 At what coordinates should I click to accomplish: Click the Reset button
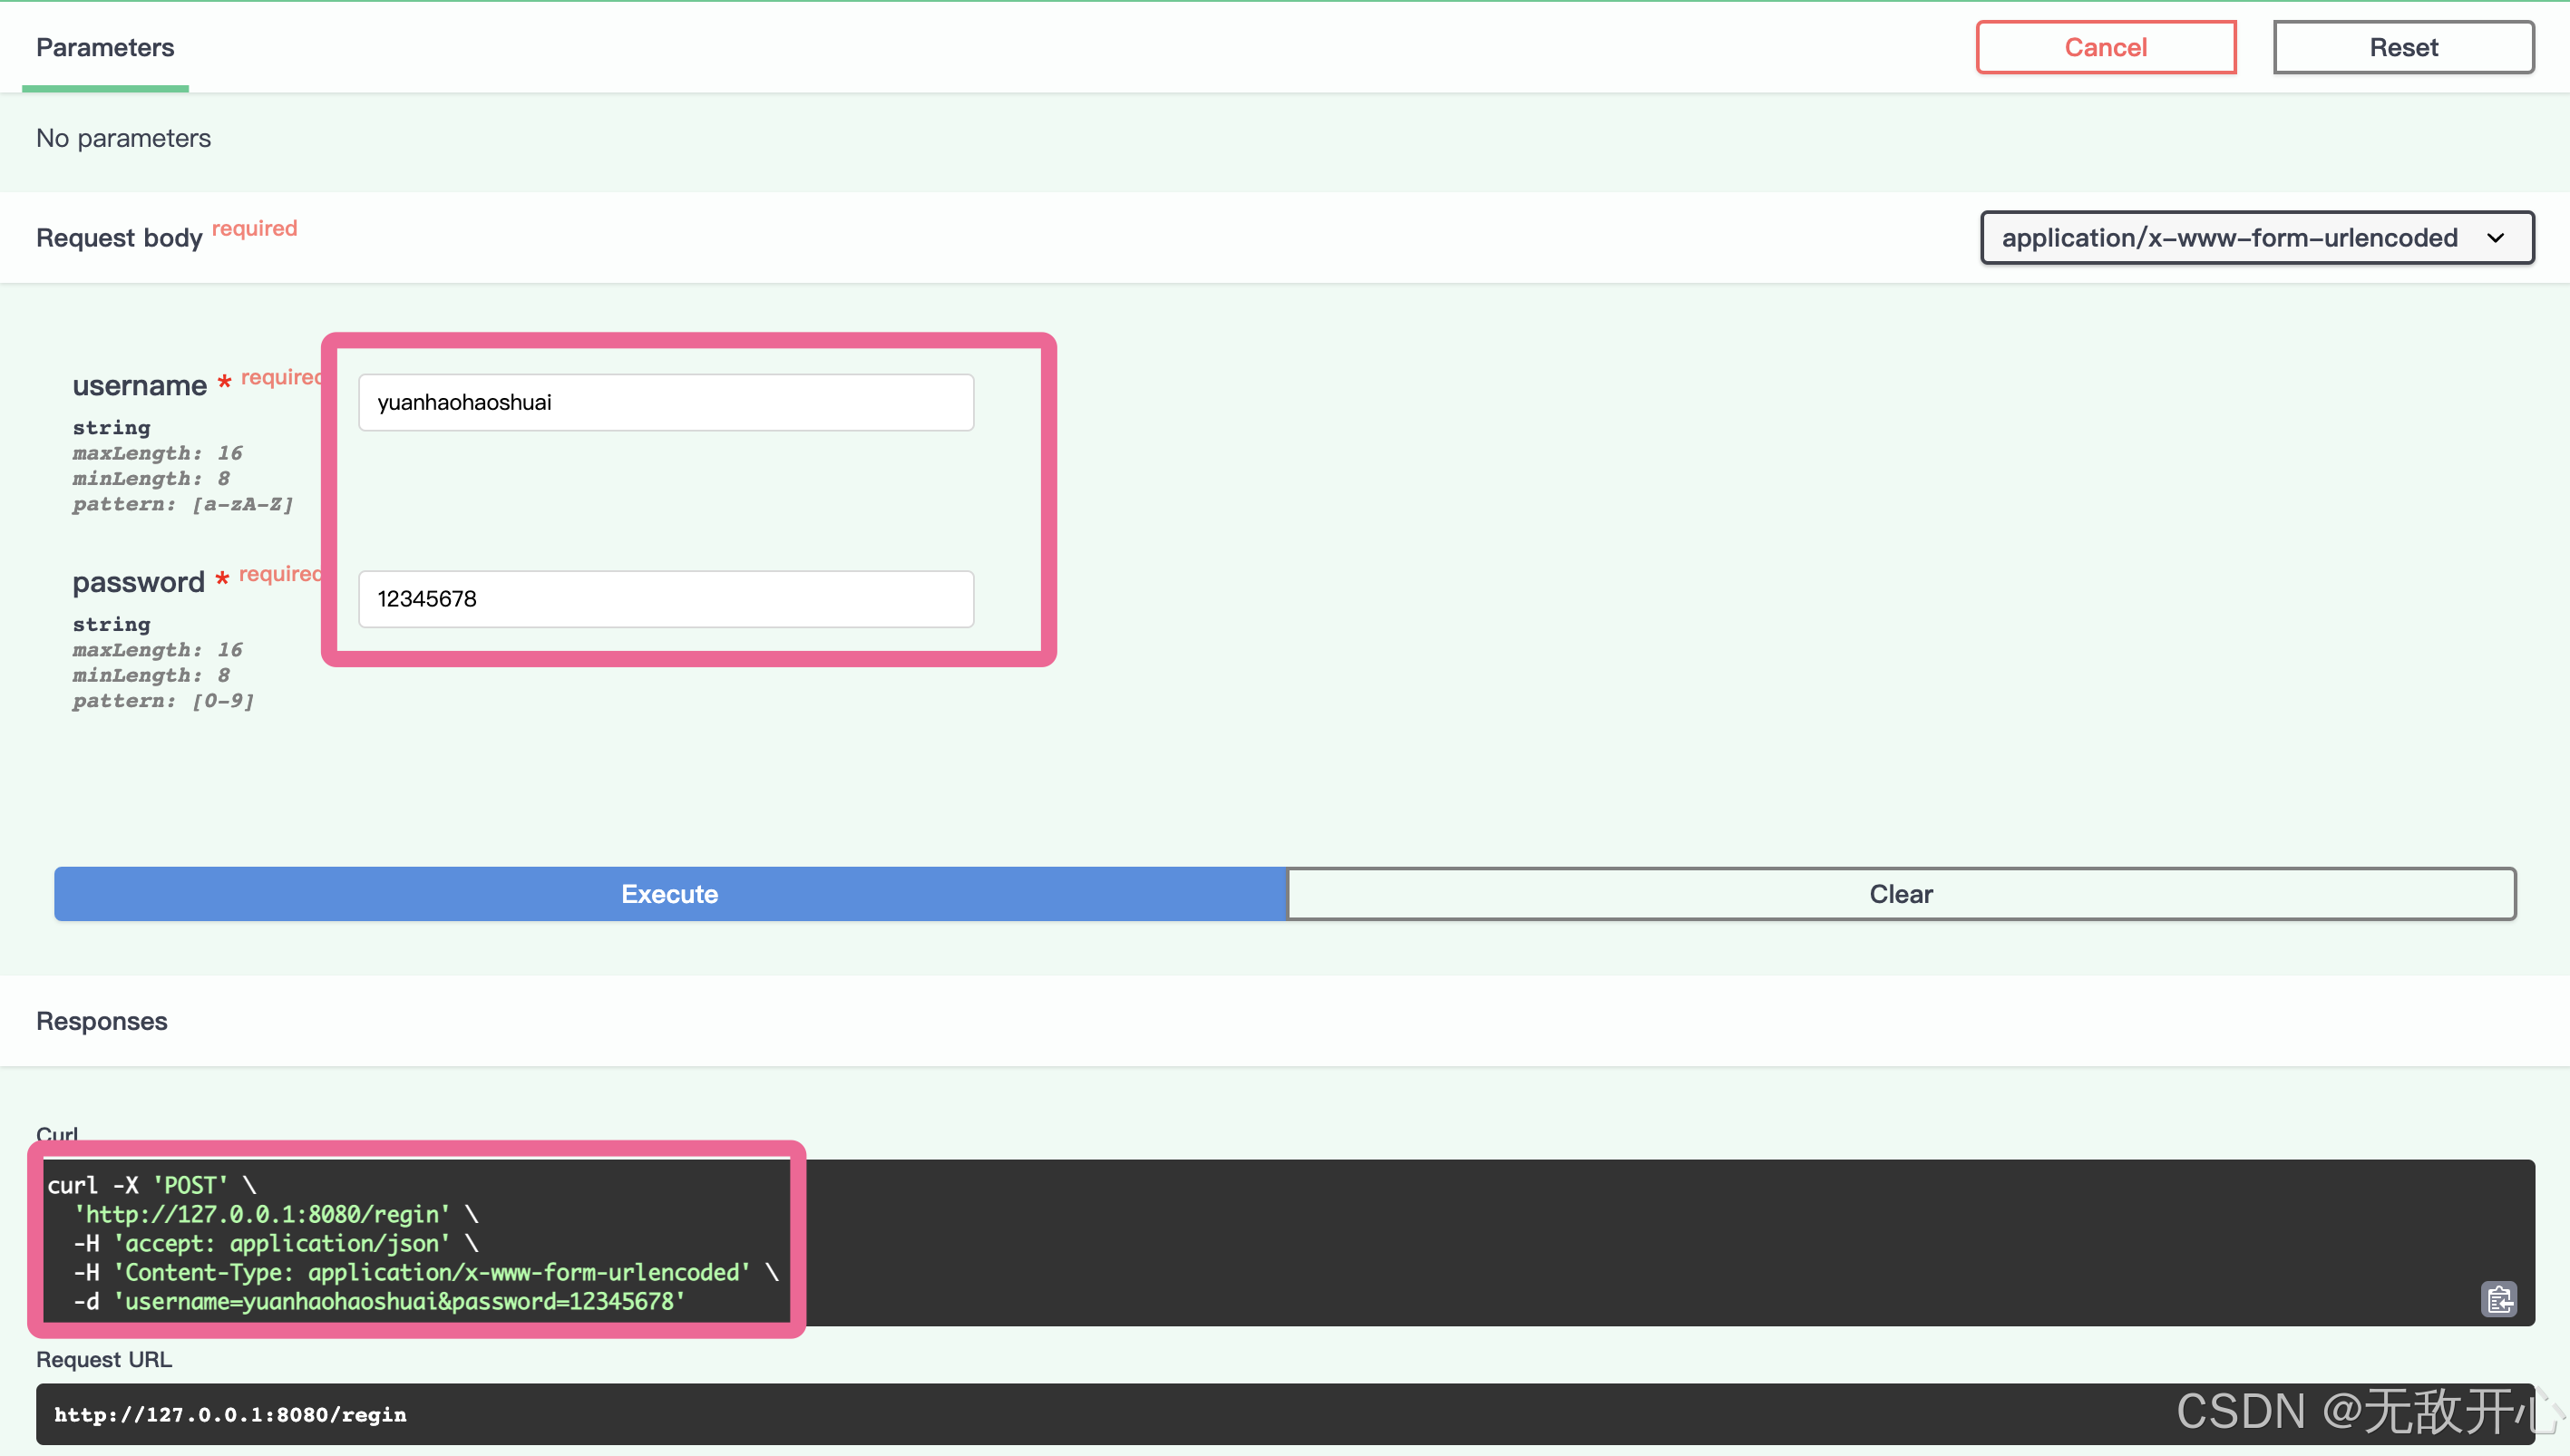pos(2403,47)
